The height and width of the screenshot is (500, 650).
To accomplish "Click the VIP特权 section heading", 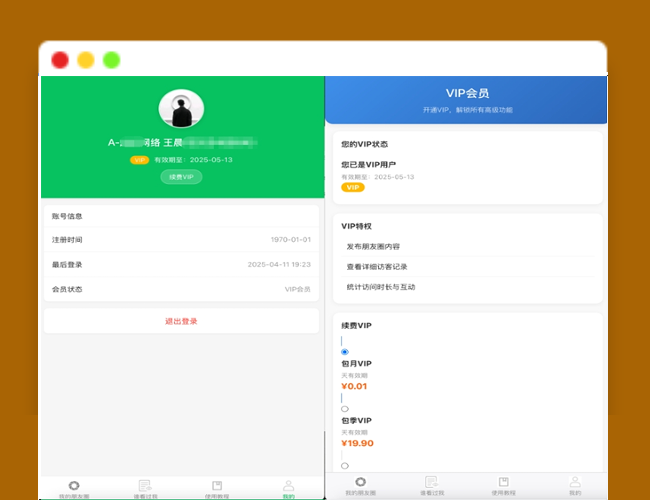I will (x=357, y=226).
